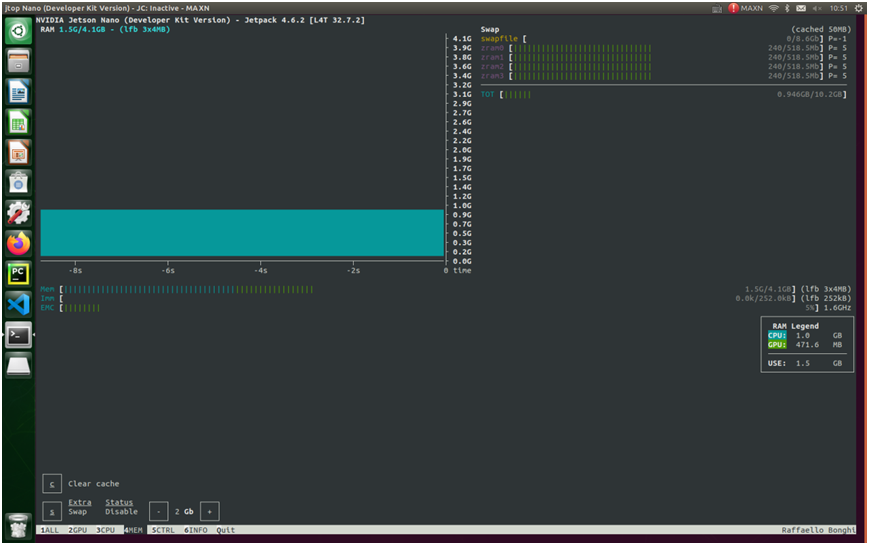Click the MAXN power mode alert indicator
The image size is (869, 545).
click(745, 8)
